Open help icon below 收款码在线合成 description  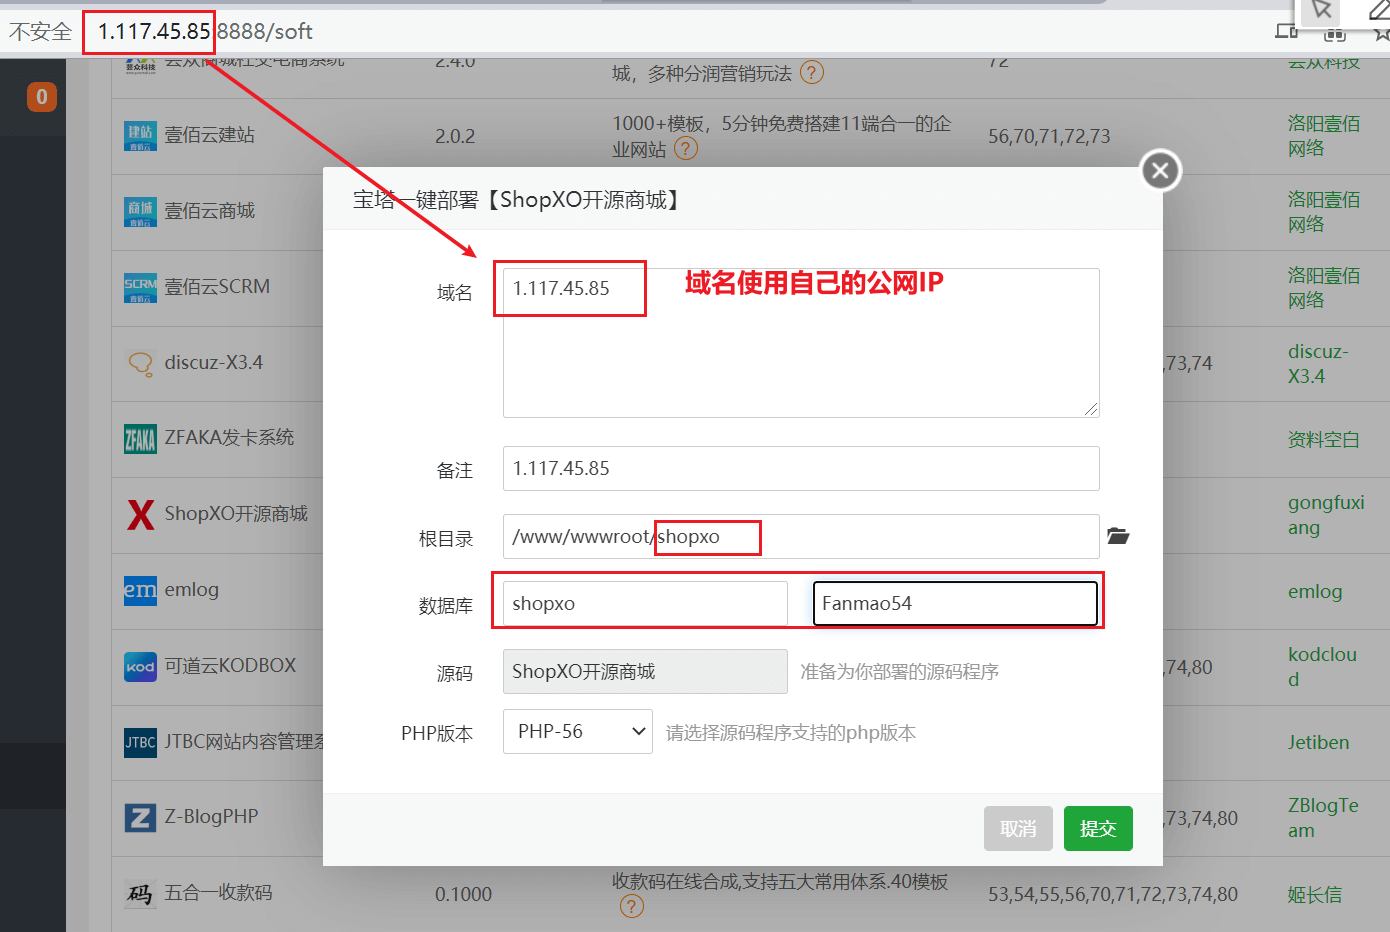click(x=632, y=906)
